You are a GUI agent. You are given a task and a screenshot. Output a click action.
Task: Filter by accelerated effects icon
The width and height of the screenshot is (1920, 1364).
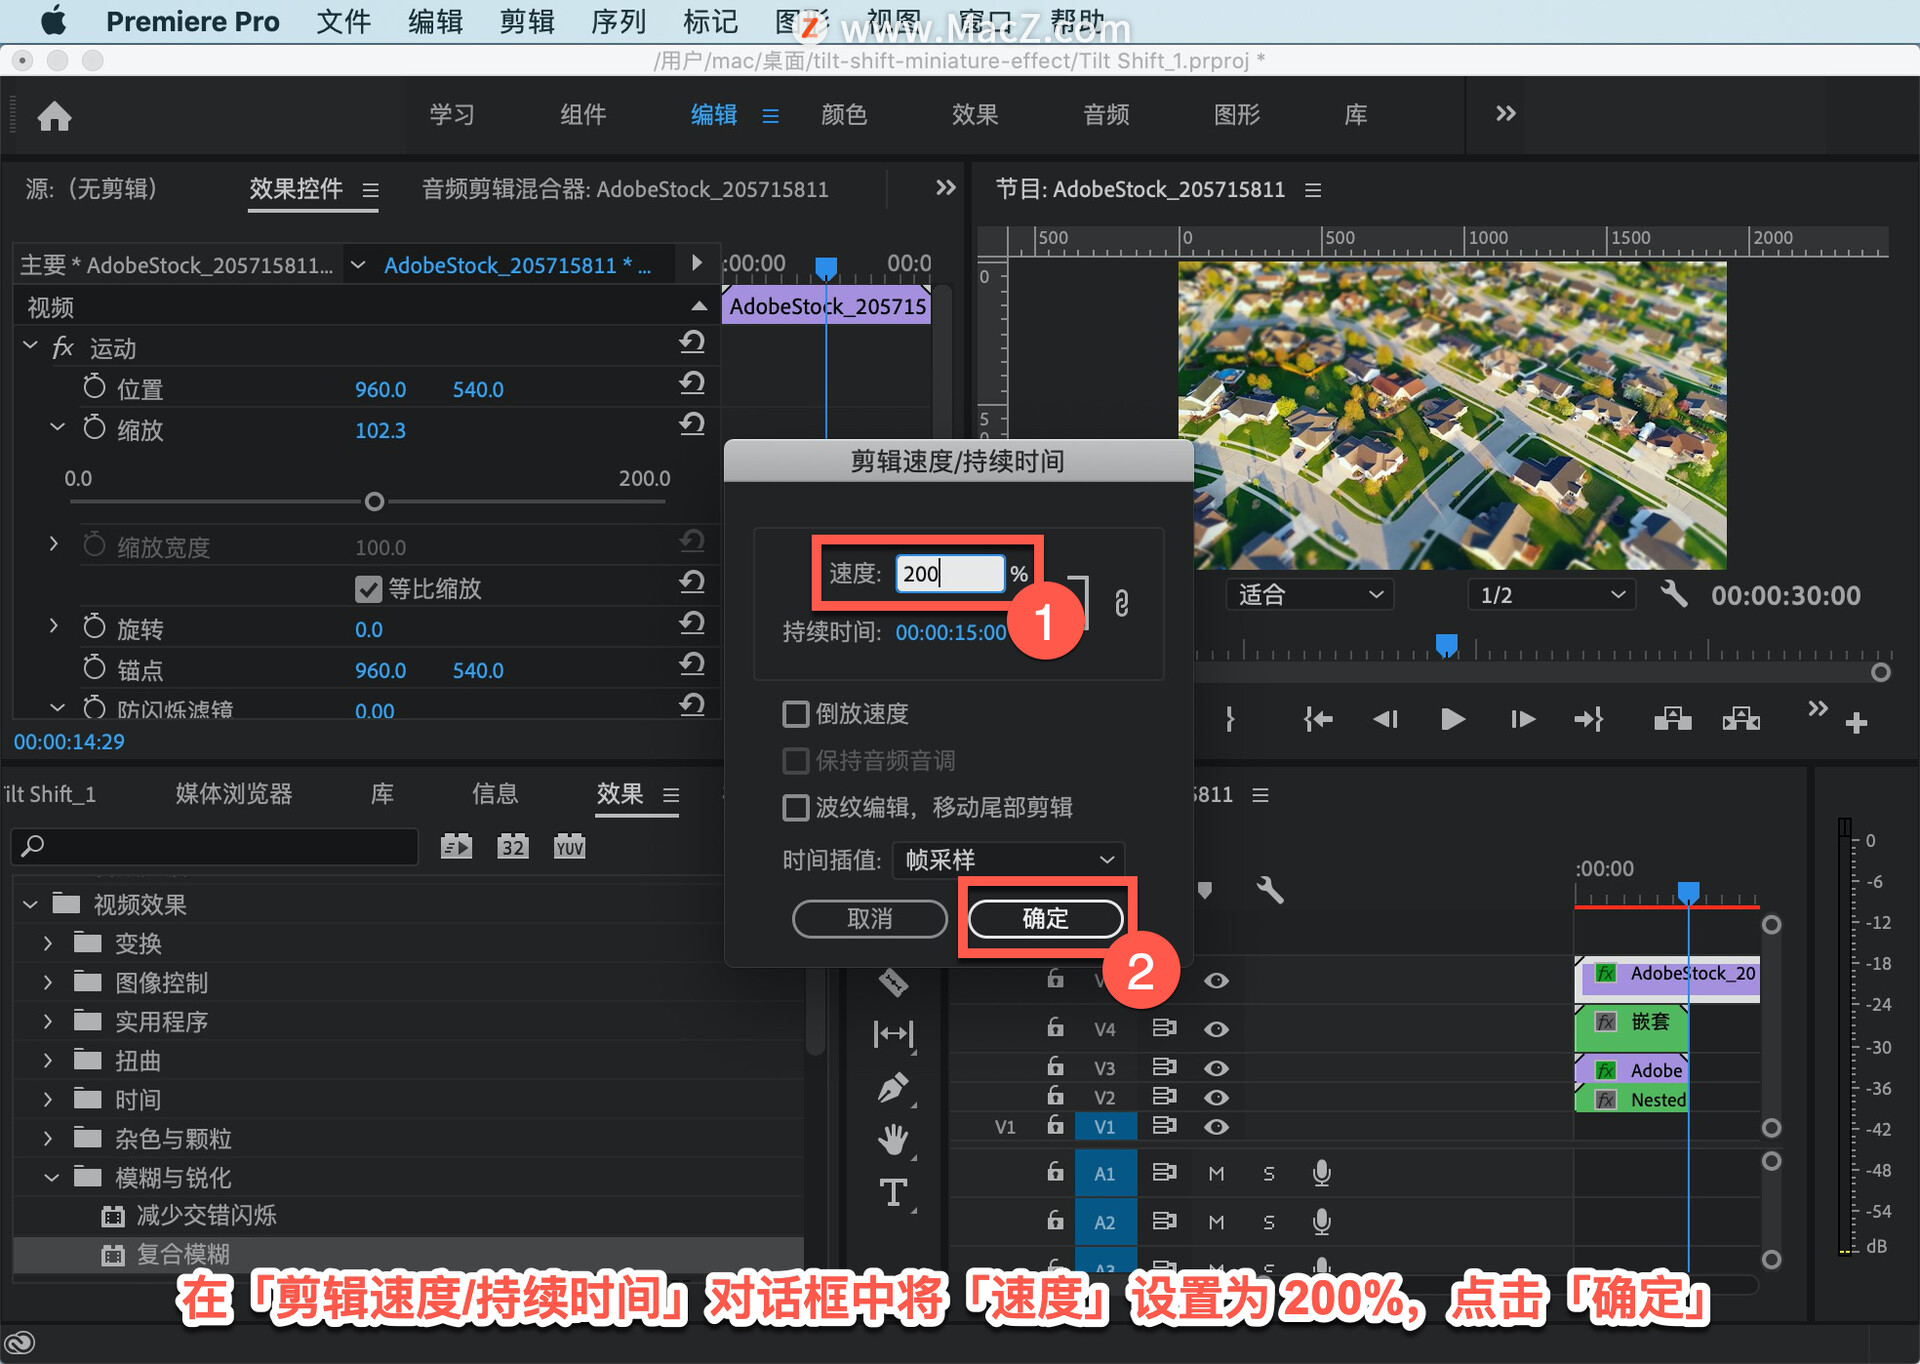[x=456, y=847]
